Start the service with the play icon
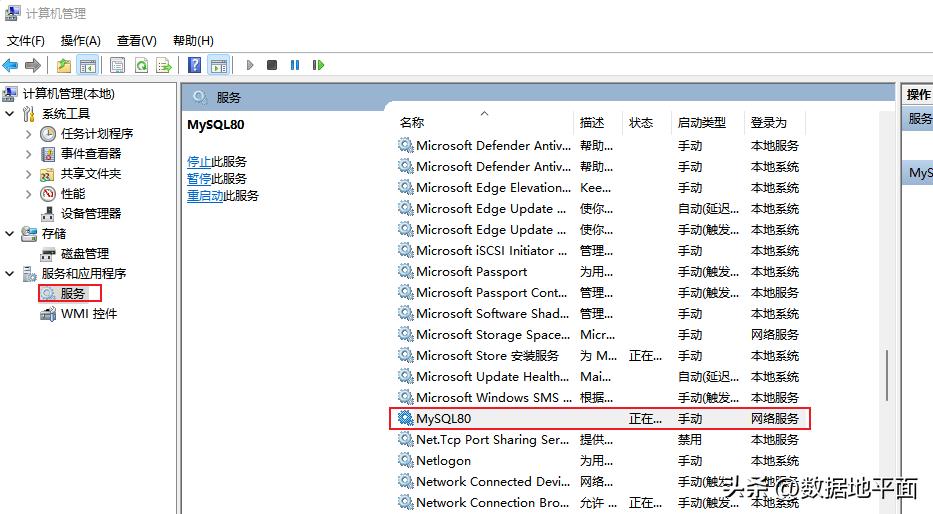The height and width of the screenshot is (514, 933). tap(250, 65)
